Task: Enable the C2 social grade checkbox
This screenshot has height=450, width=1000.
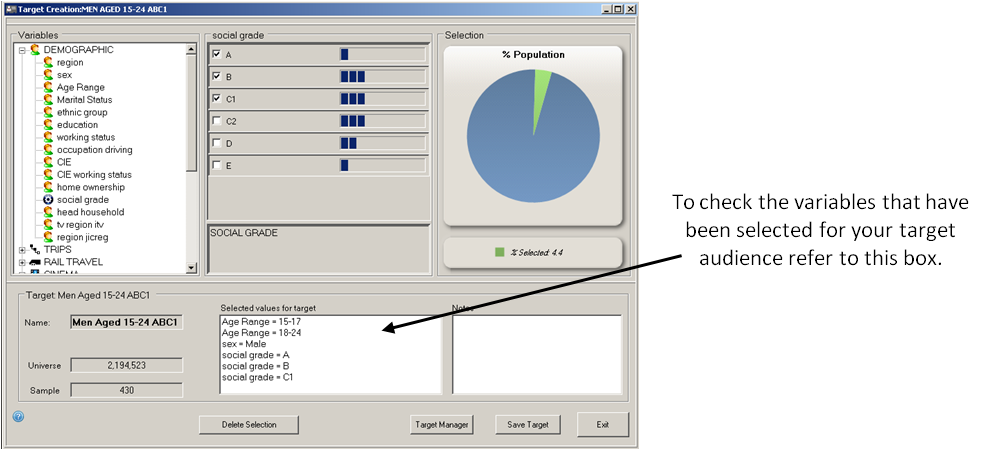Action: 216,121
